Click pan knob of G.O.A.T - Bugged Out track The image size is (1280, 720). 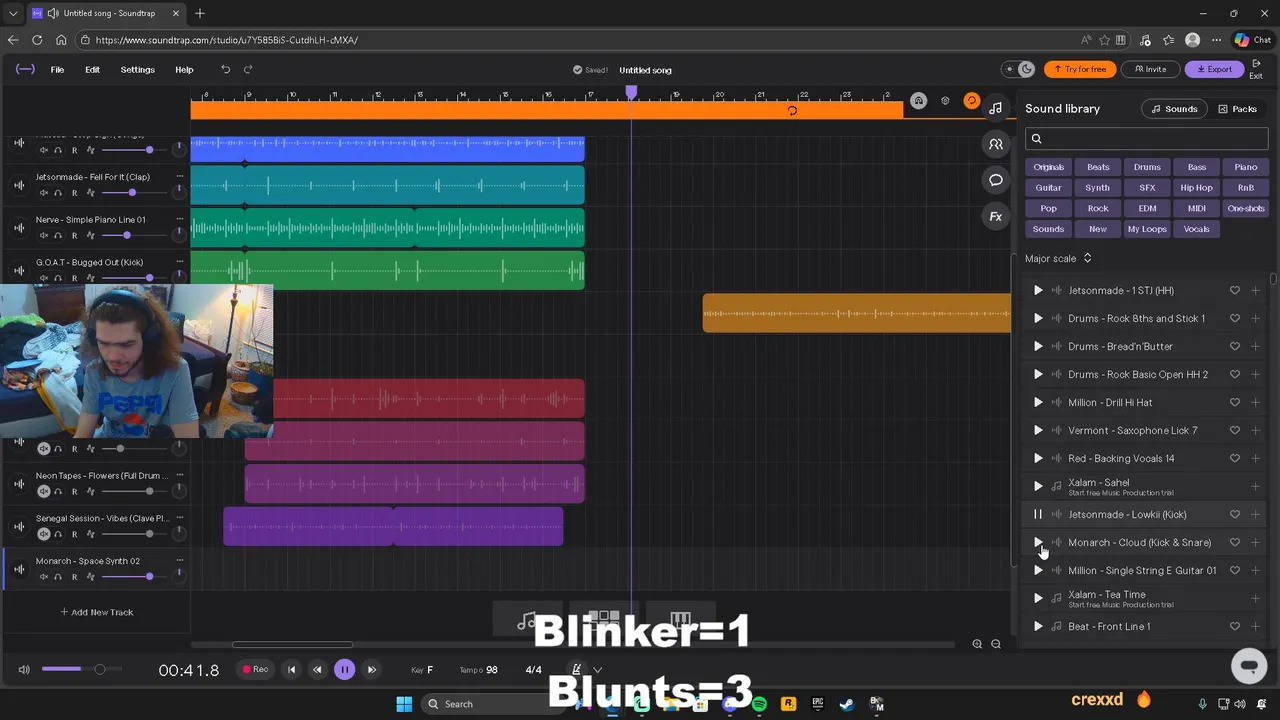point(179,275)
